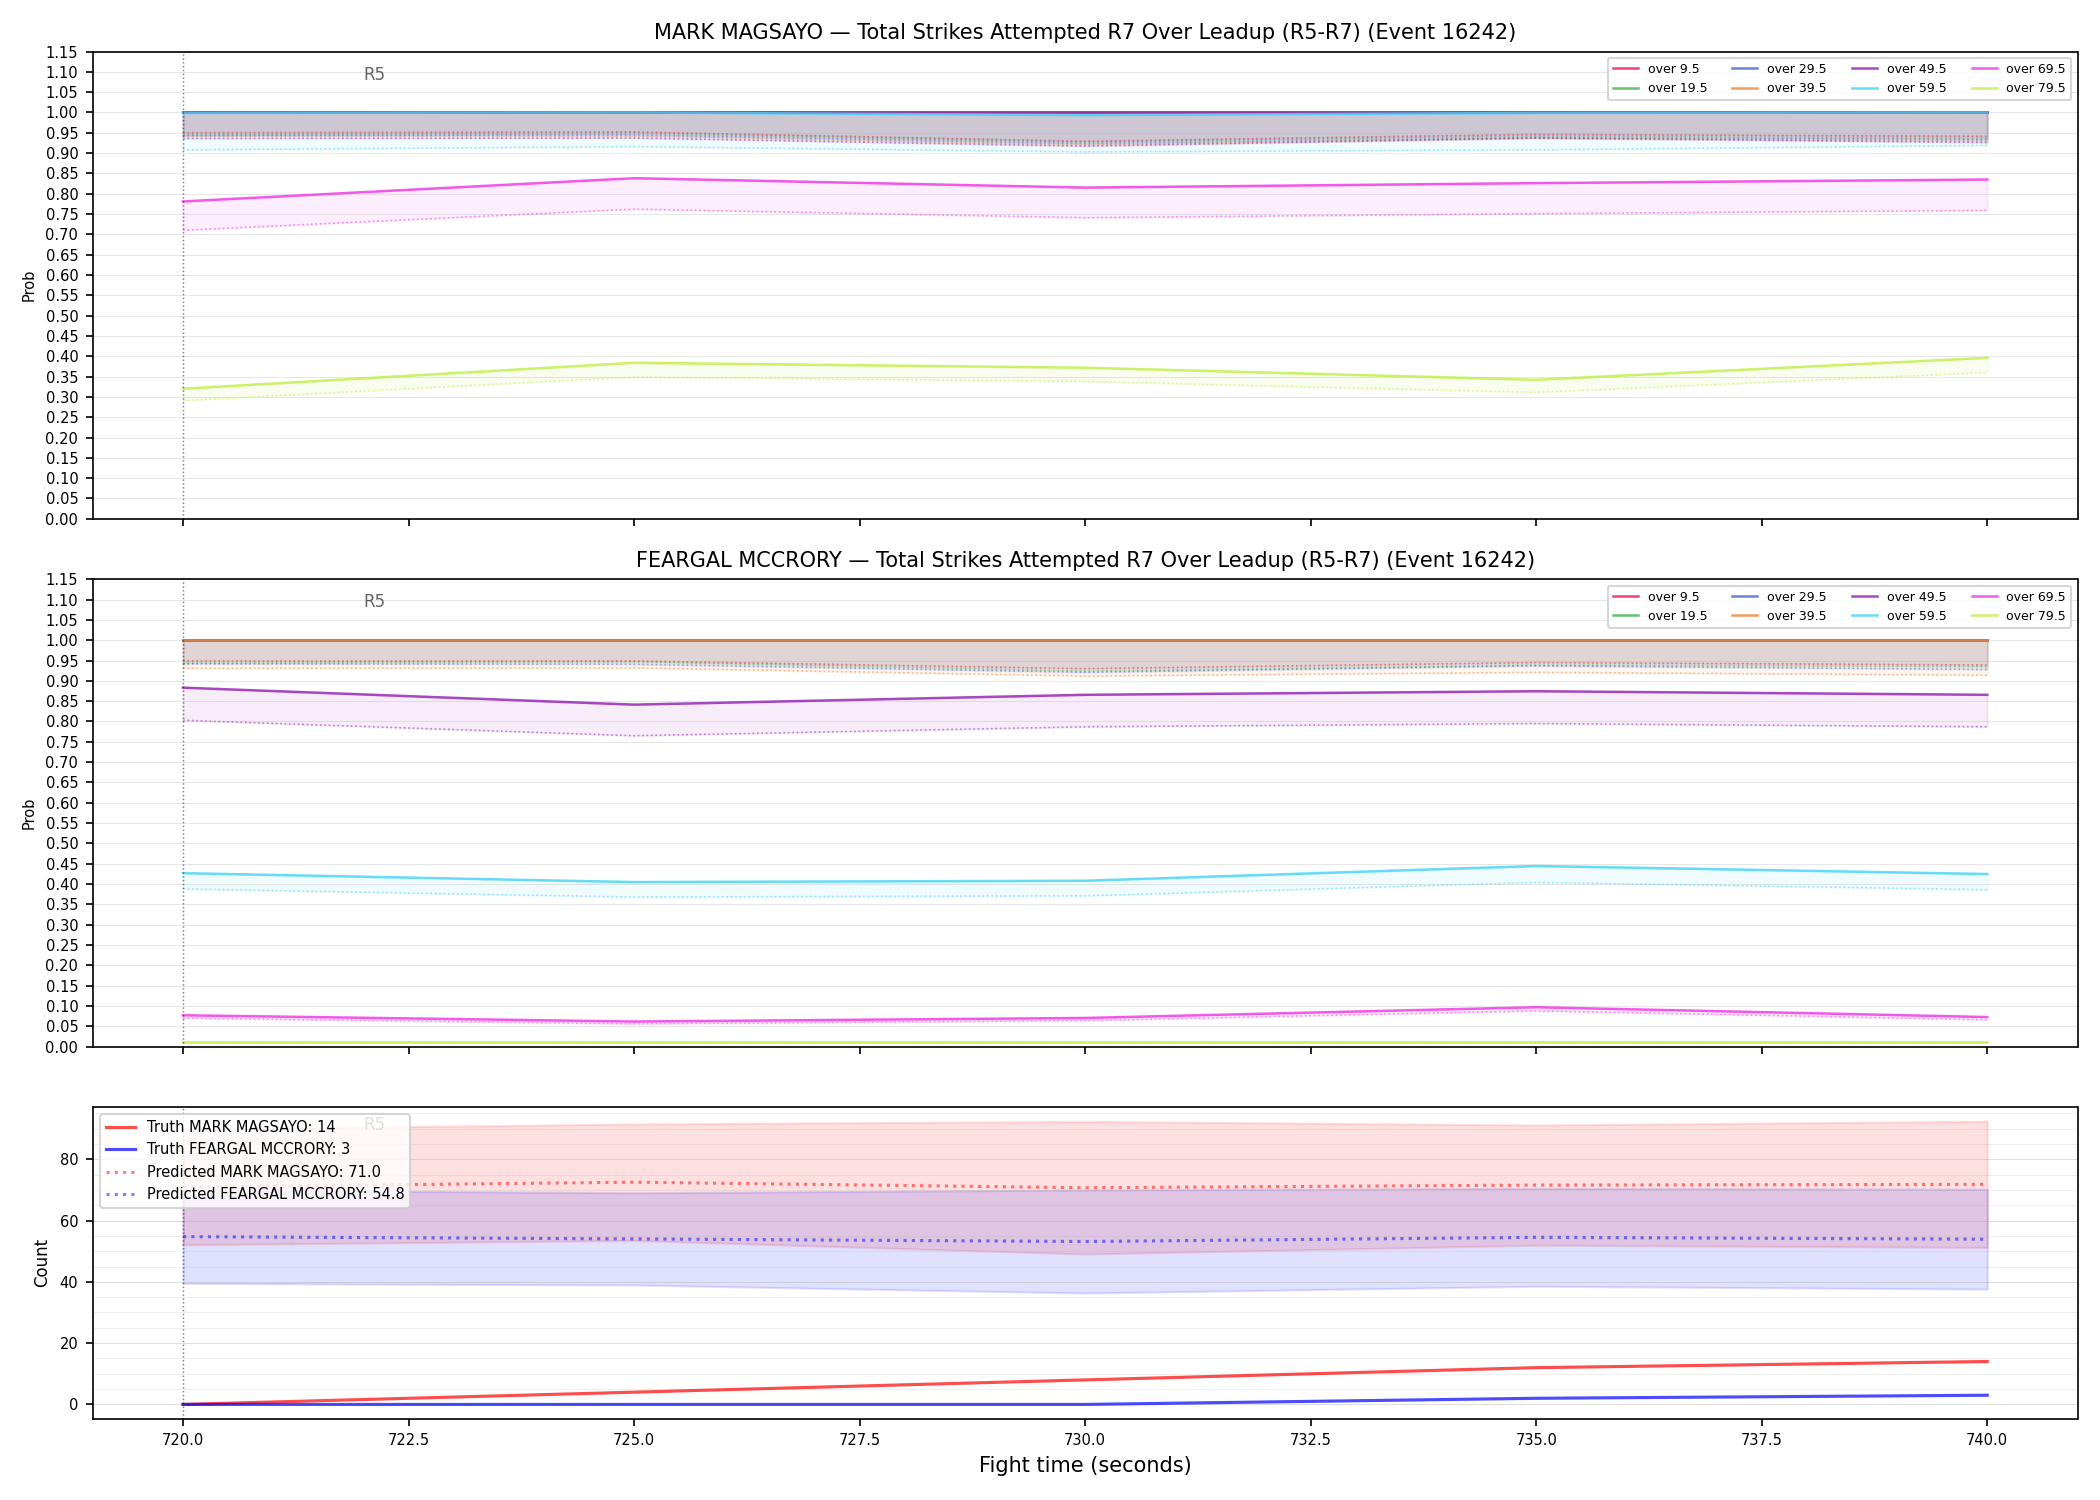Click 'over 79.5' legend entry in top chart
The width and height of the screenshot is (2100, 1500).
(x=2018, y=88)
